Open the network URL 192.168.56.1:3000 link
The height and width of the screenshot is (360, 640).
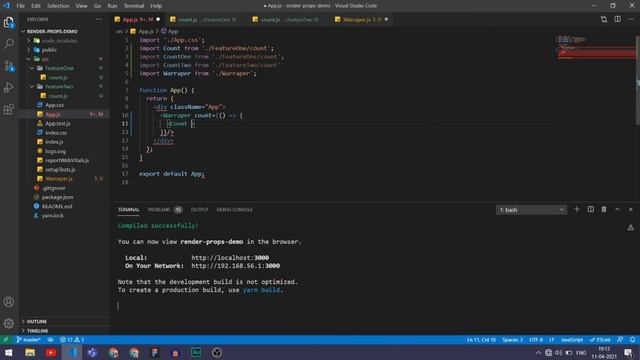click(x=236, y=266)
